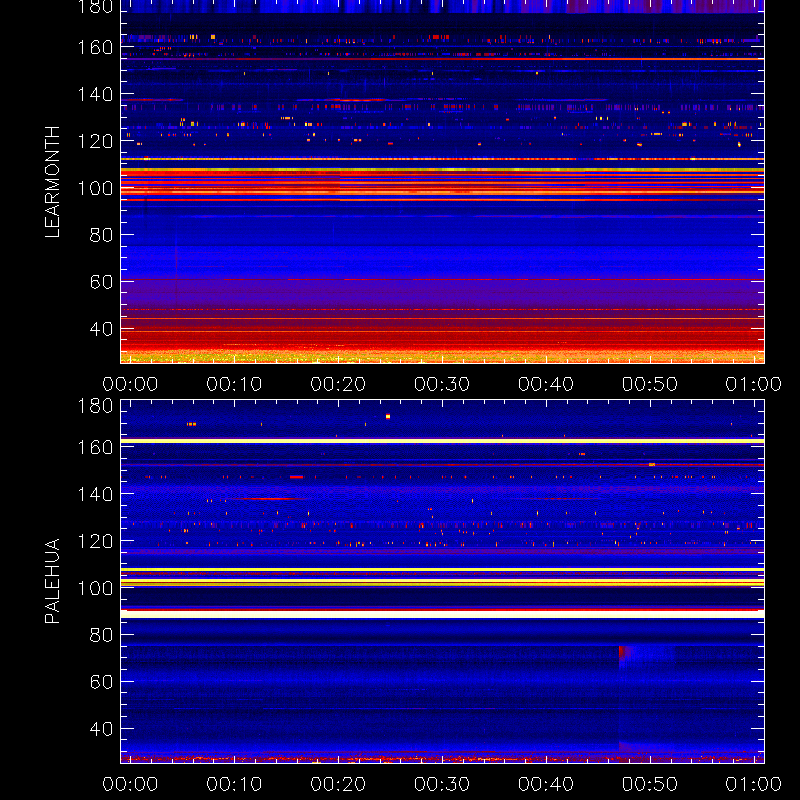
Task: Select the 160 tick label on the Learmonth plot
Action: tap(95, 47)
